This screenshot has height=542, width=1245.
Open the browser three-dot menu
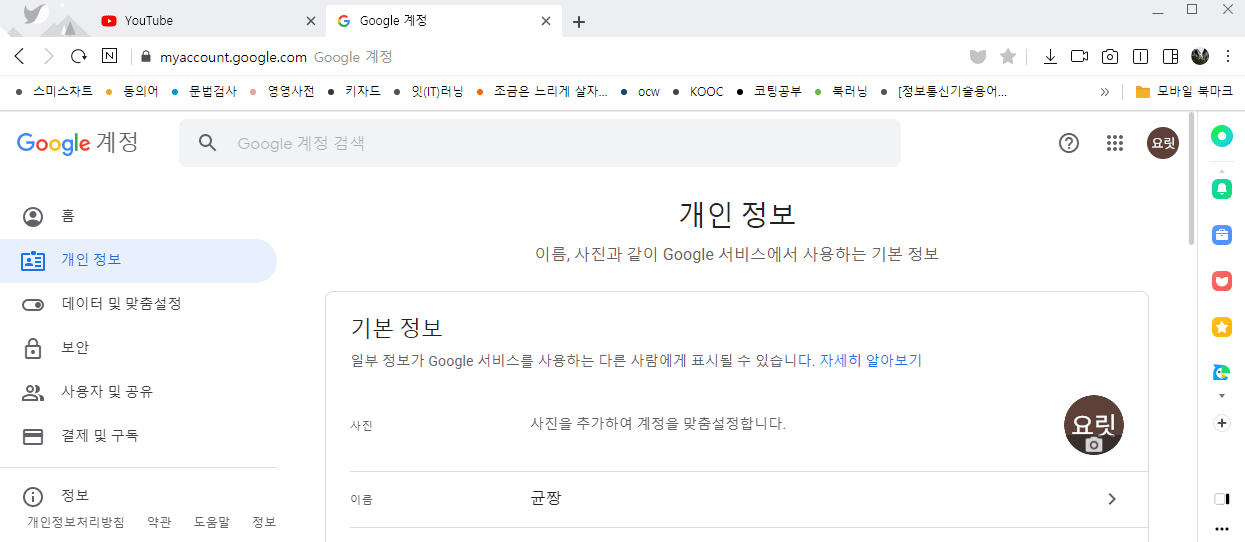[1228, 57]
